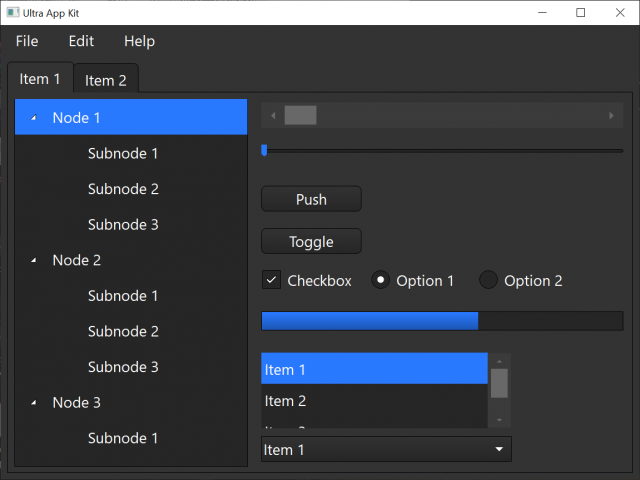Image resolution: width=640 pixels, height=480 pixels.
Task: Click the Ultra App Kit title icon
Action: 12,12
